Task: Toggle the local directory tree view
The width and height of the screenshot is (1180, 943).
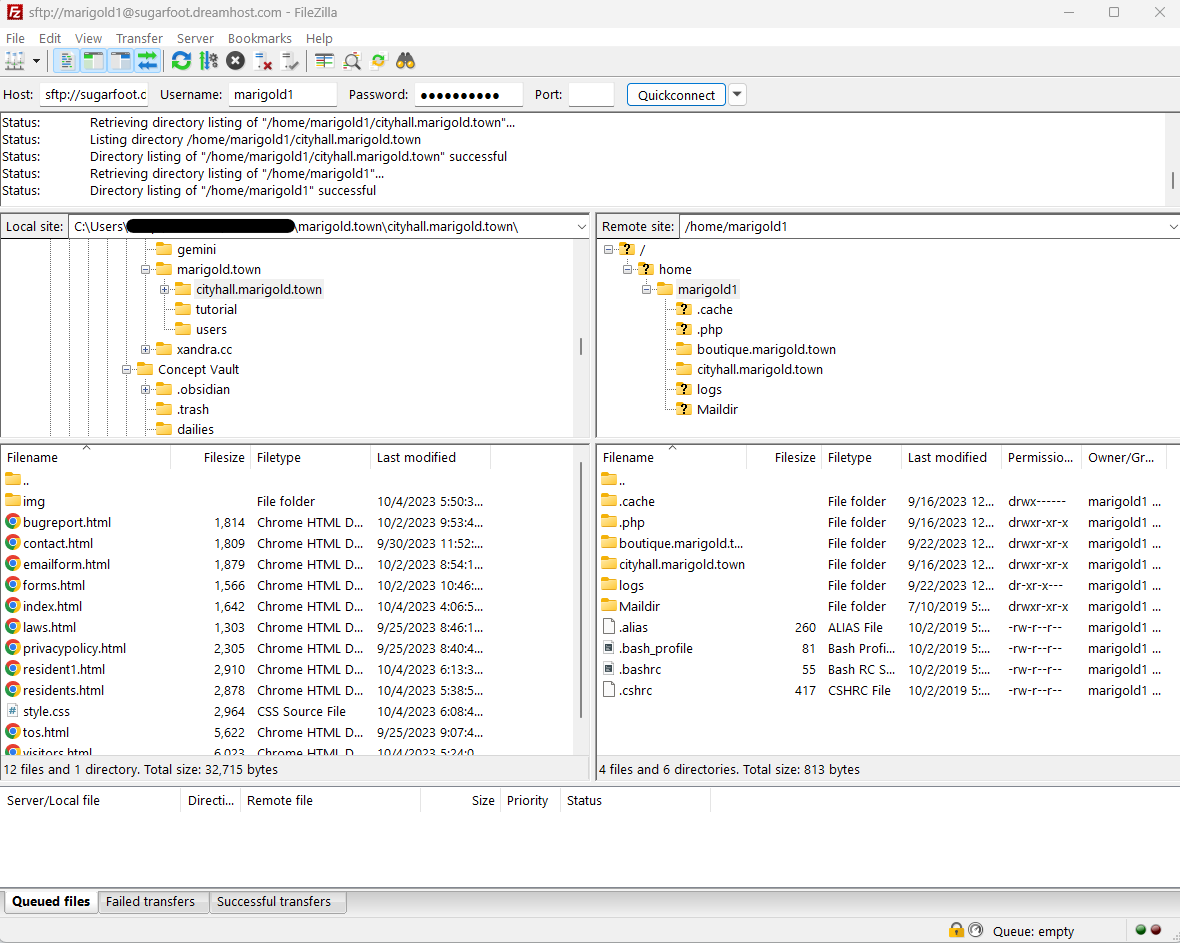Action: coord(91,61)
